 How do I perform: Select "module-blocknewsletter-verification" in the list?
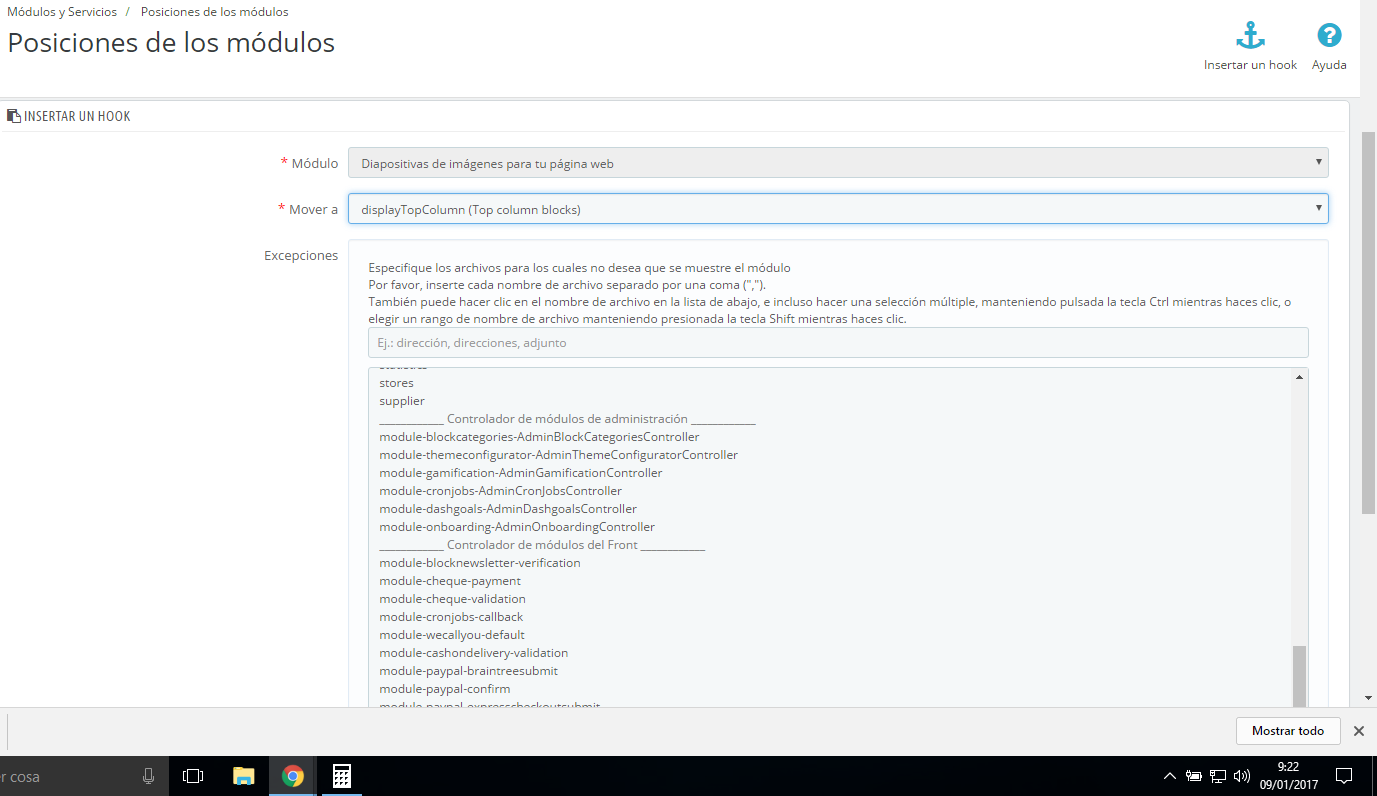tap(480, 563)
